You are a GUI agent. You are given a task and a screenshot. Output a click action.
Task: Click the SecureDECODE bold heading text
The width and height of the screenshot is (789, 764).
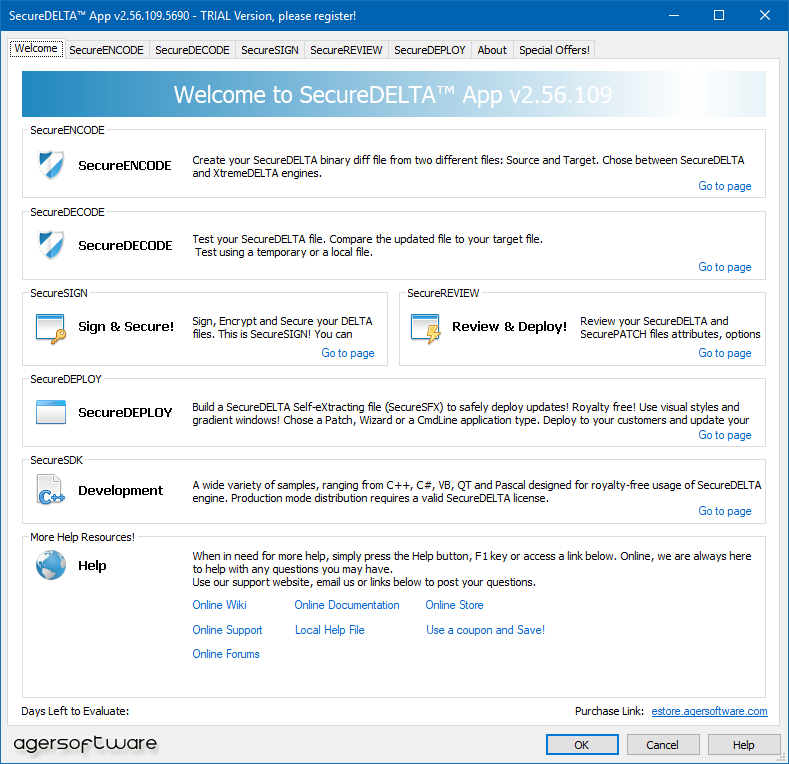pos(125,246)
